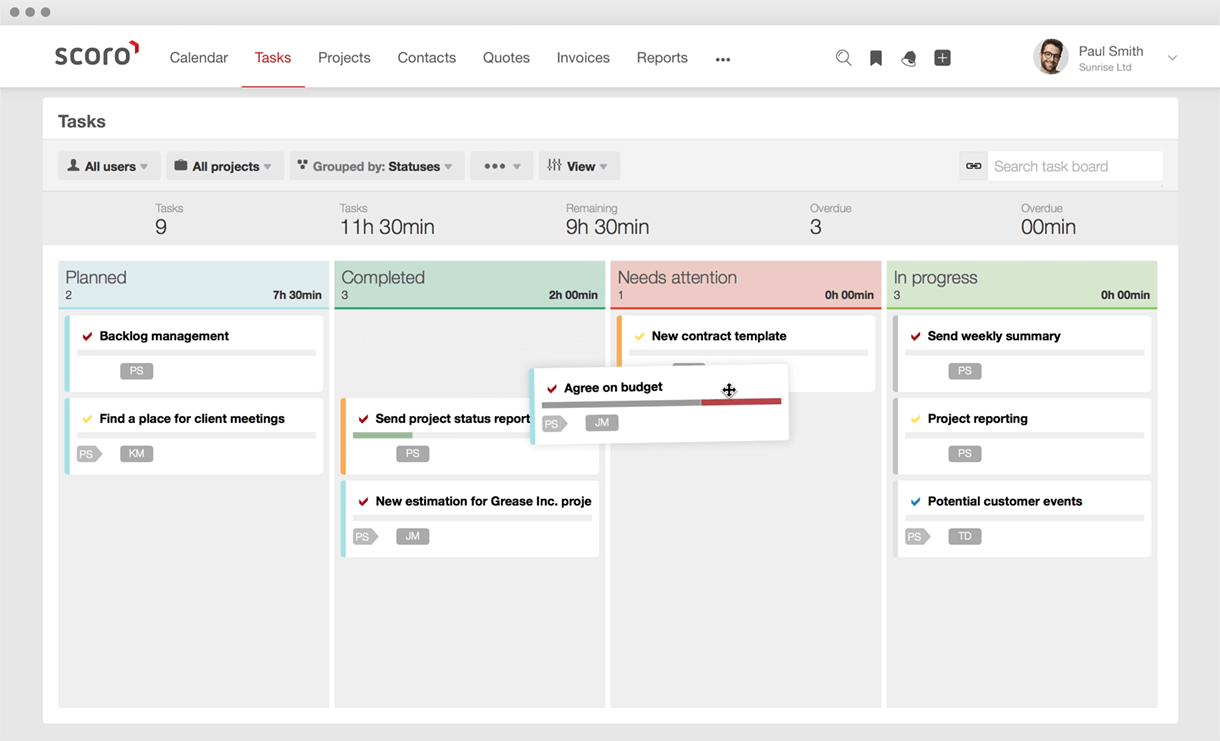Image resolution: width=1220 pixels, height=741 pixels.
Task: Toggle the checkmark on New contract template
Action: 640,336
